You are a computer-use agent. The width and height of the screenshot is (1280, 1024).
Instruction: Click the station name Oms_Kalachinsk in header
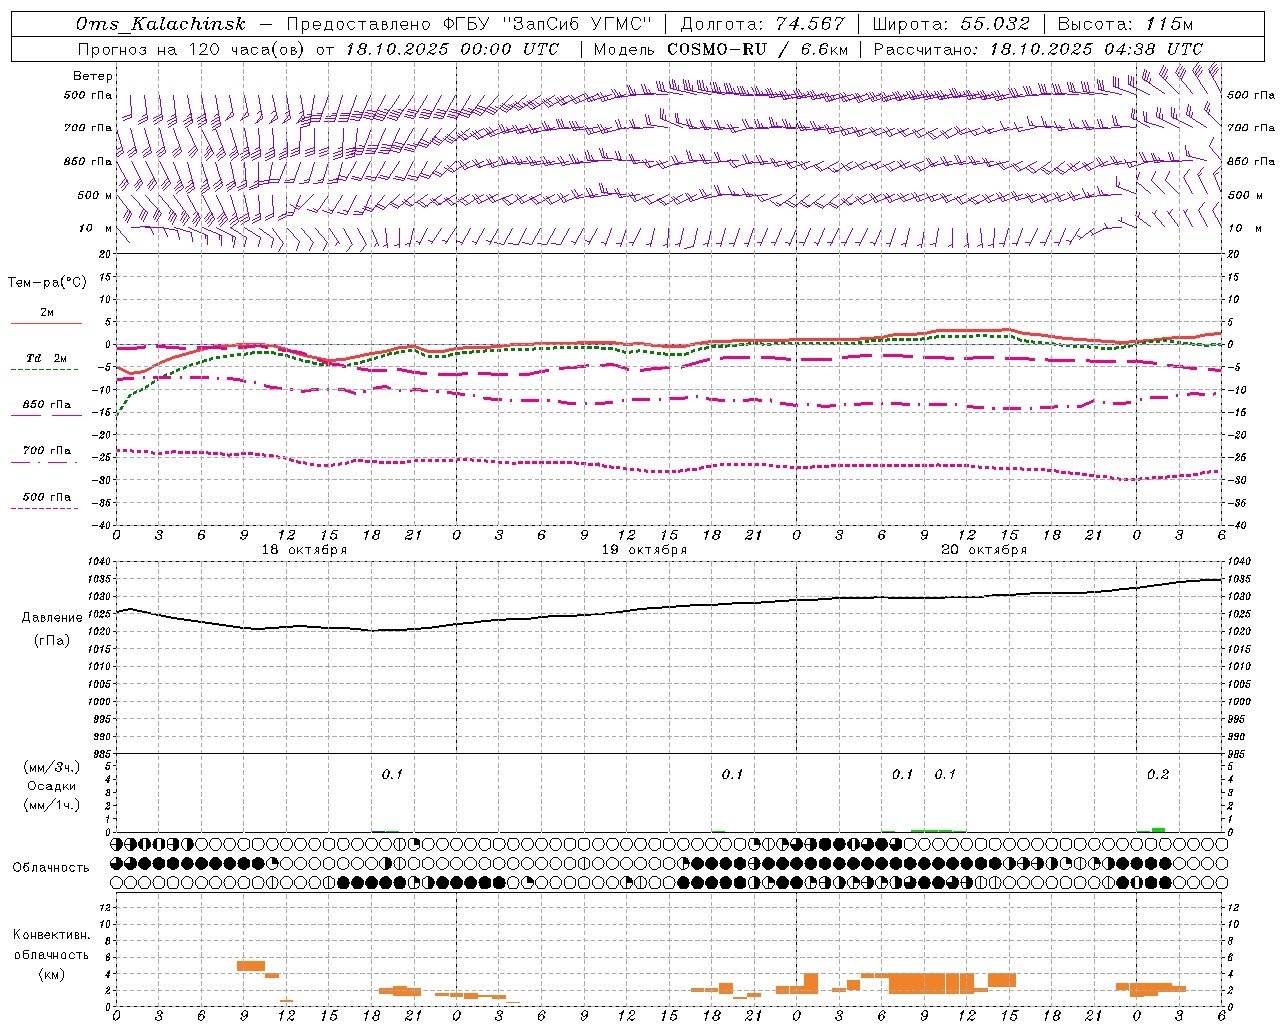(160, 24)
